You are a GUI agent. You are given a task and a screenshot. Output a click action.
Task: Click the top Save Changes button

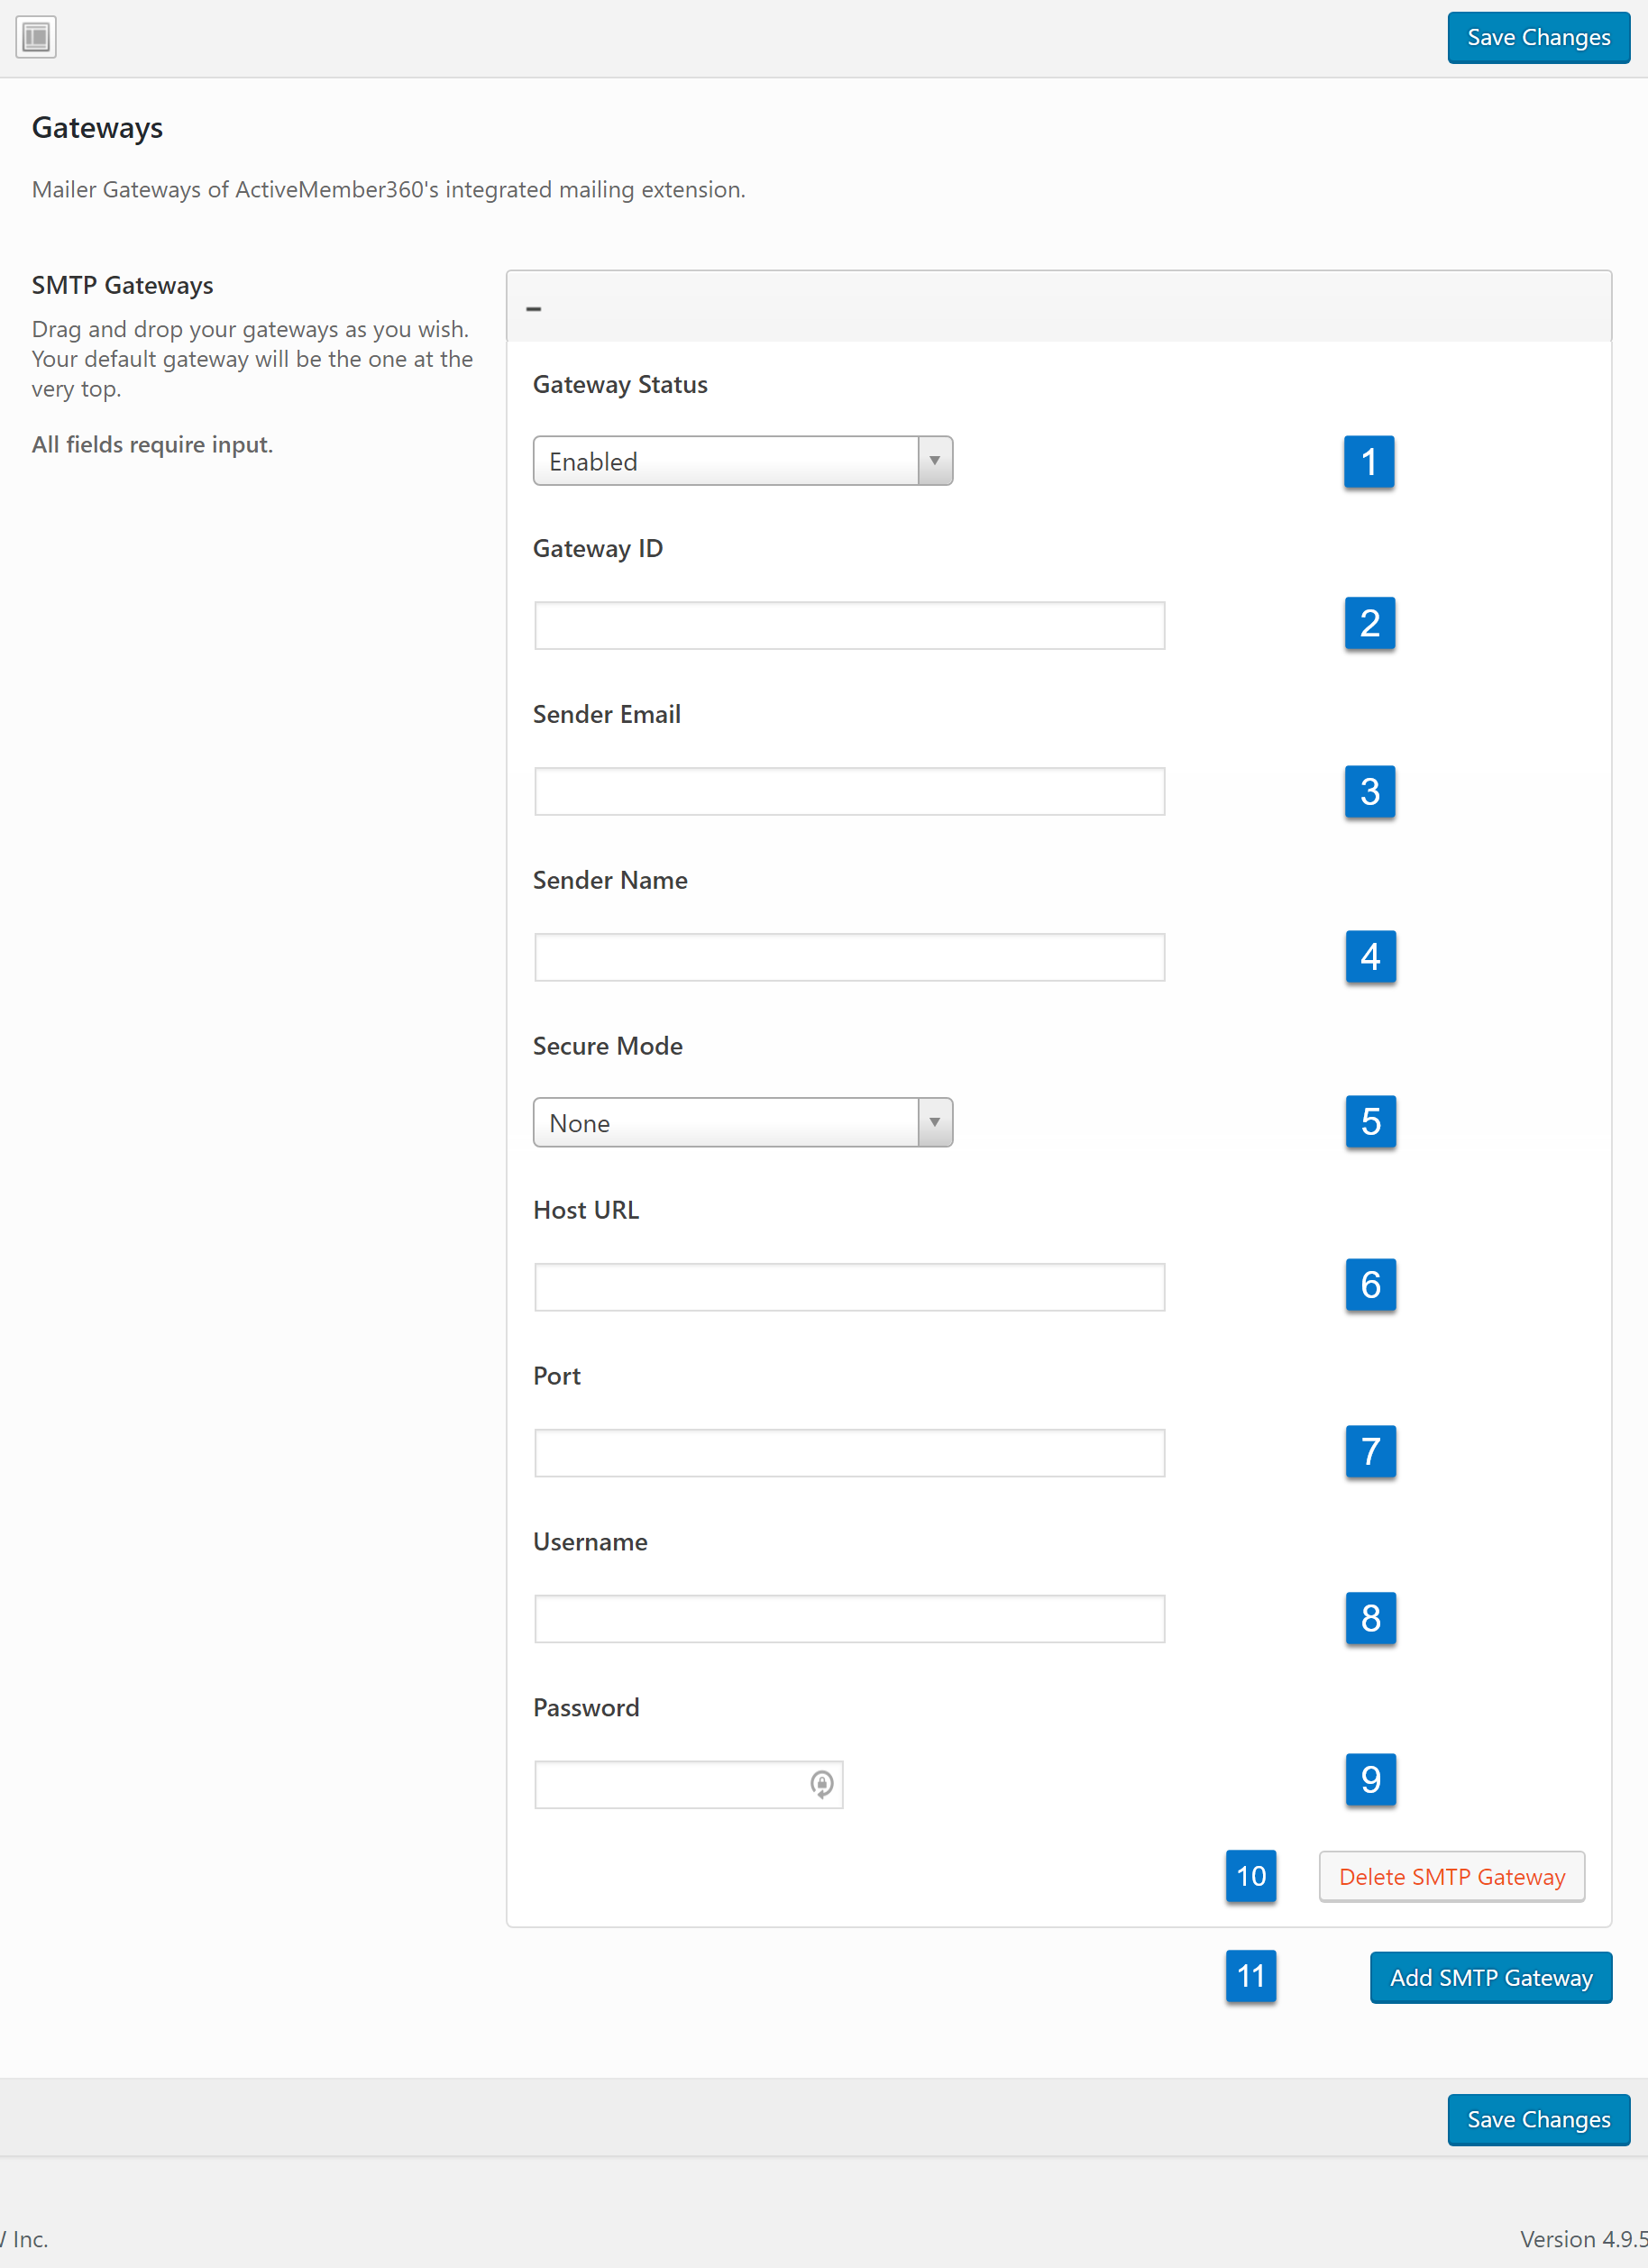coord(1538,38)
